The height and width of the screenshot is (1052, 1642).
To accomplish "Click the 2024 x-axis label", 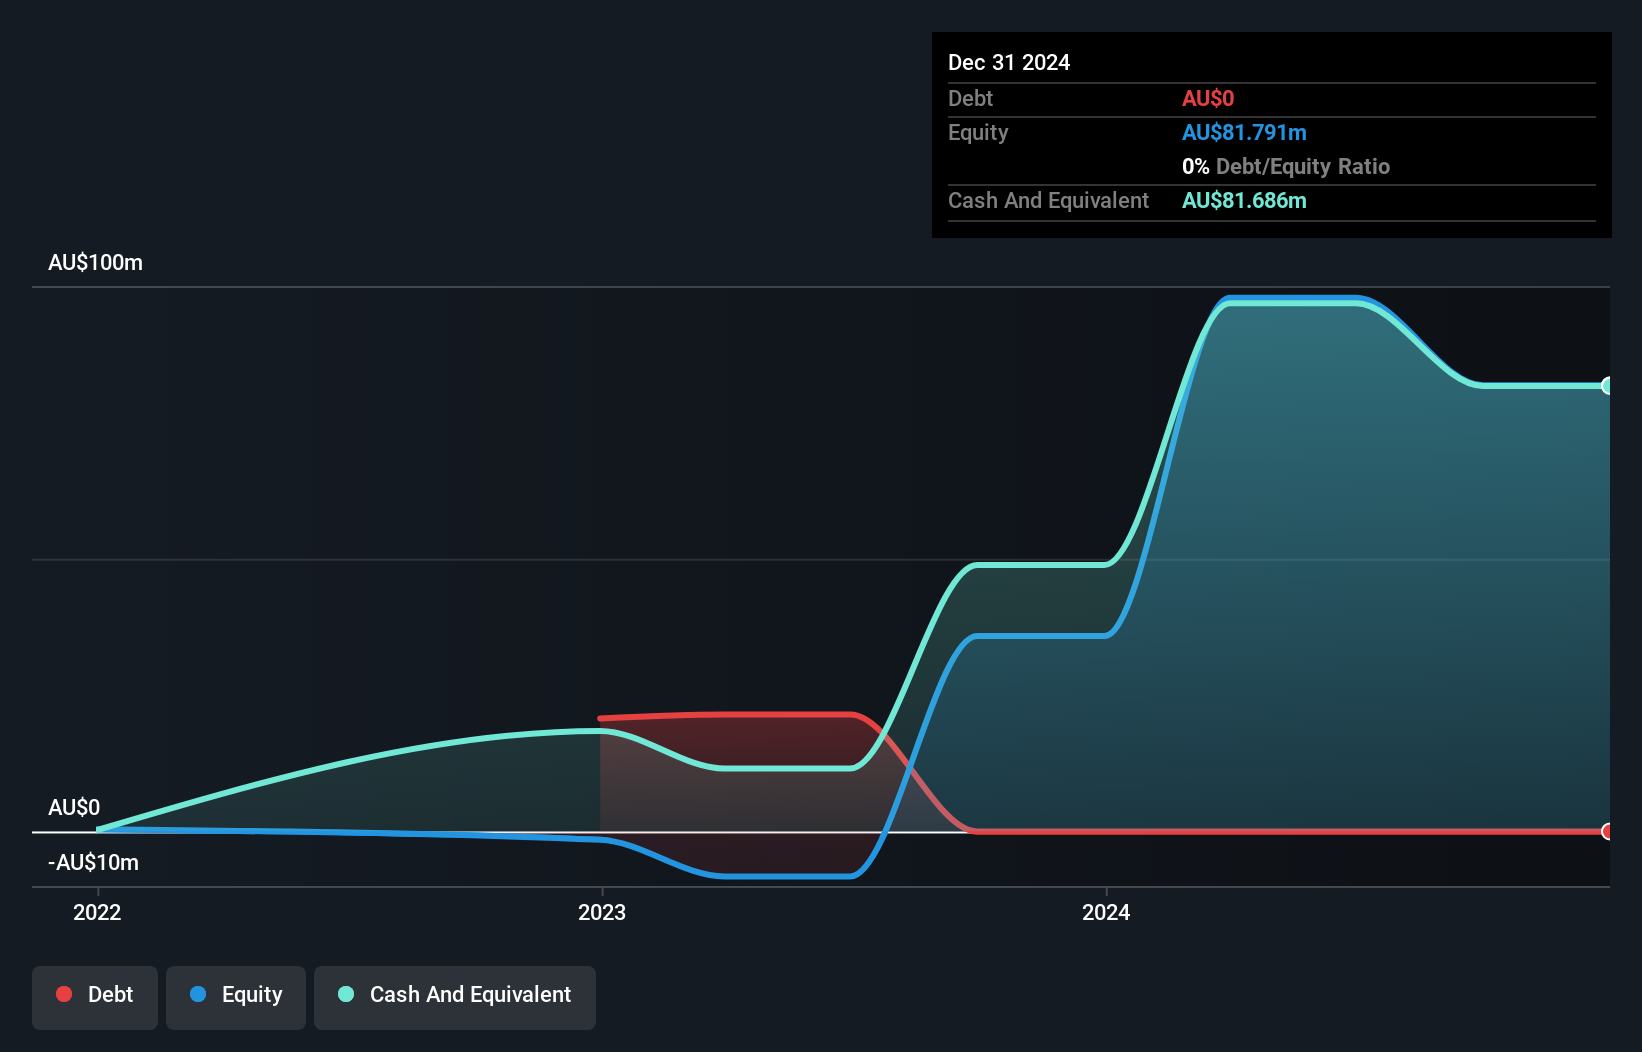I will [x=1106, y=912].
